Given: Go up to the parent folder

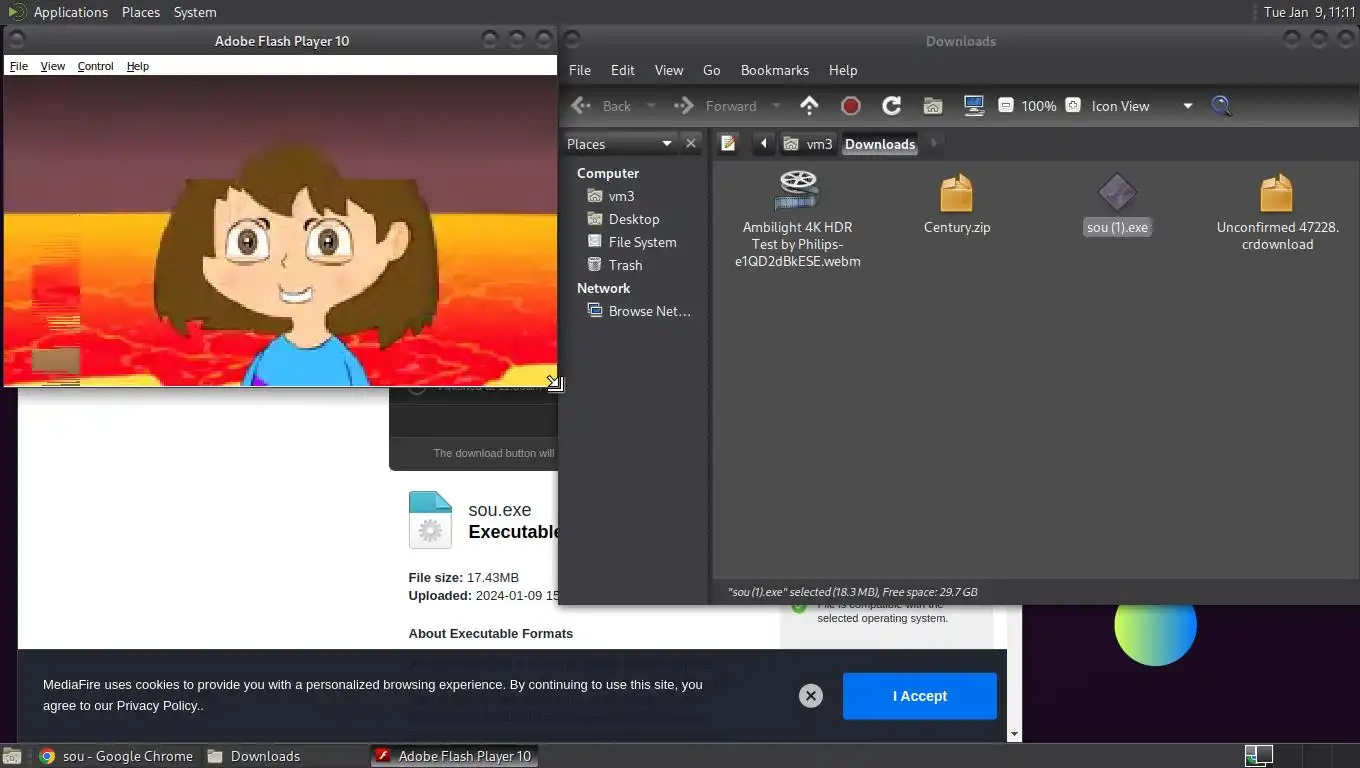Looking at the screenshot, I should click(x=809, y=105).
